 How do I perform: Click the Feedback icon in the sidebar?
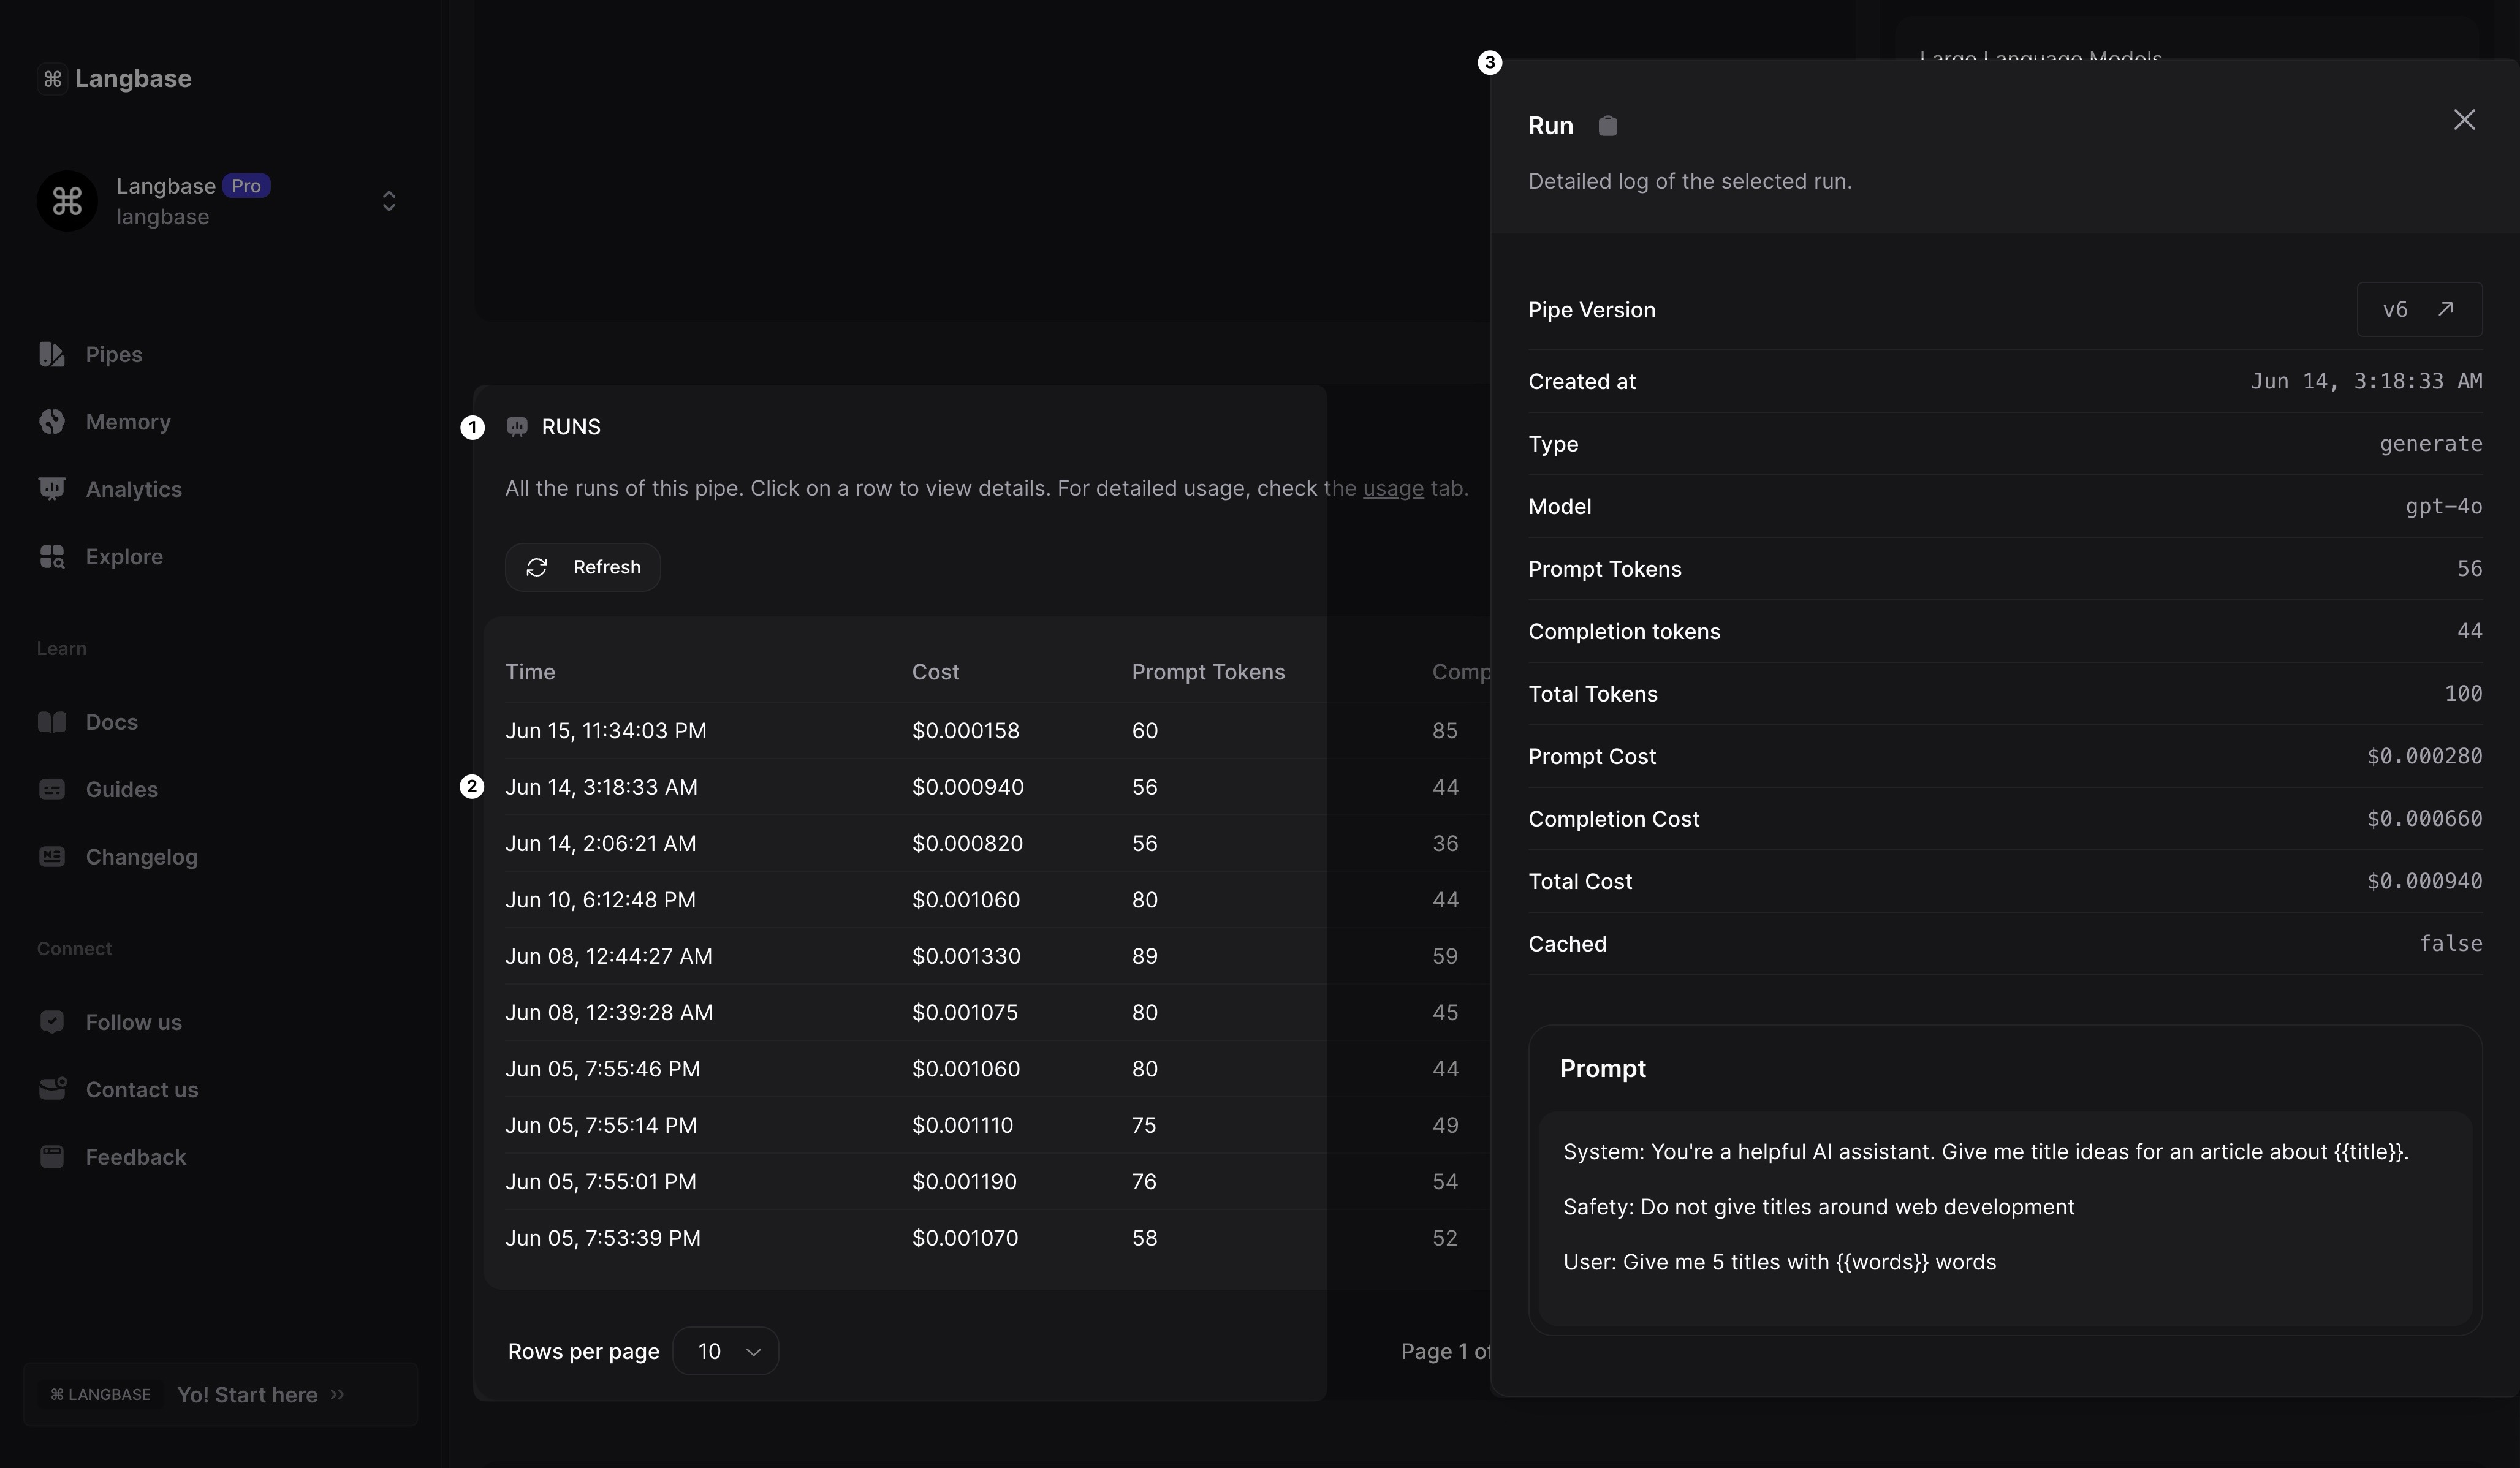[52, 1156]
